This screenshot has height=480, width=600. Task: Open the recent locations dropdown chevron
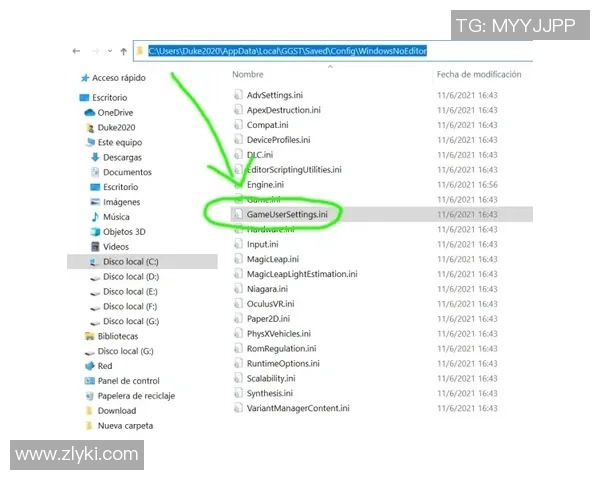point(109,49)
